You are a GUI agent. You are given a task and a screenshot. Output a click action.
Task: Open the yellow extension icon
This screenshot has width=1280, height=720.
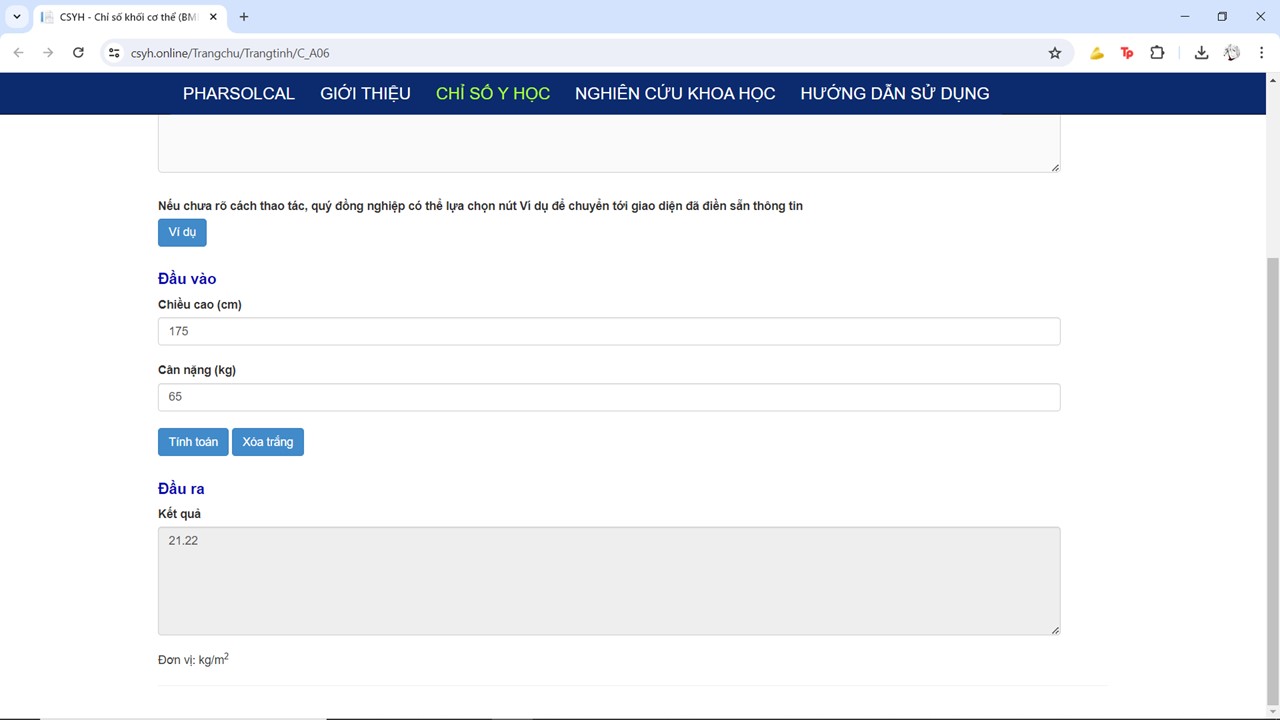1097,53
